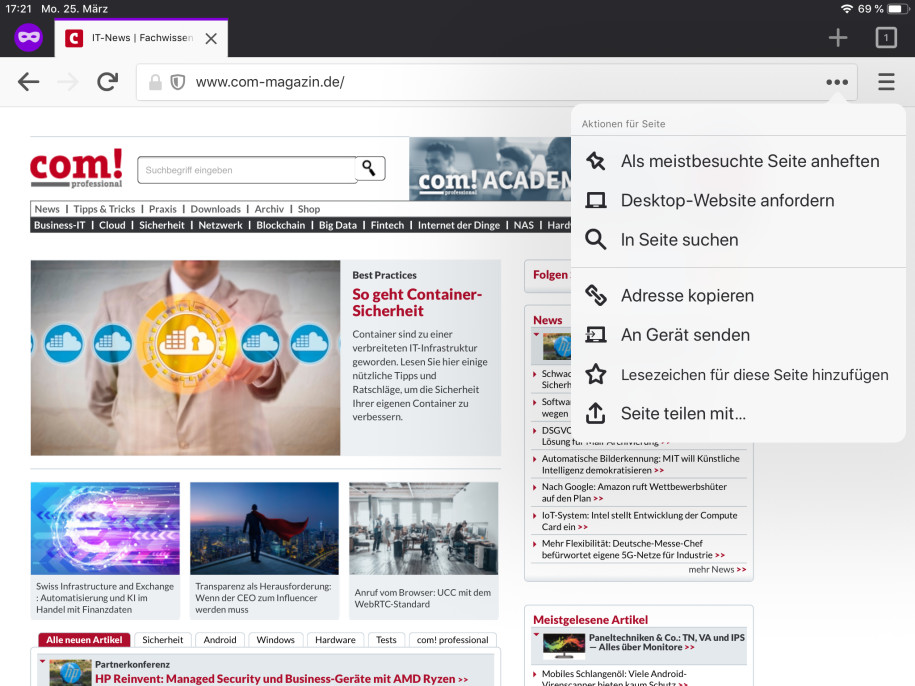
Task: Open the Sicherheit category in black bar
Action: (162, 225)
